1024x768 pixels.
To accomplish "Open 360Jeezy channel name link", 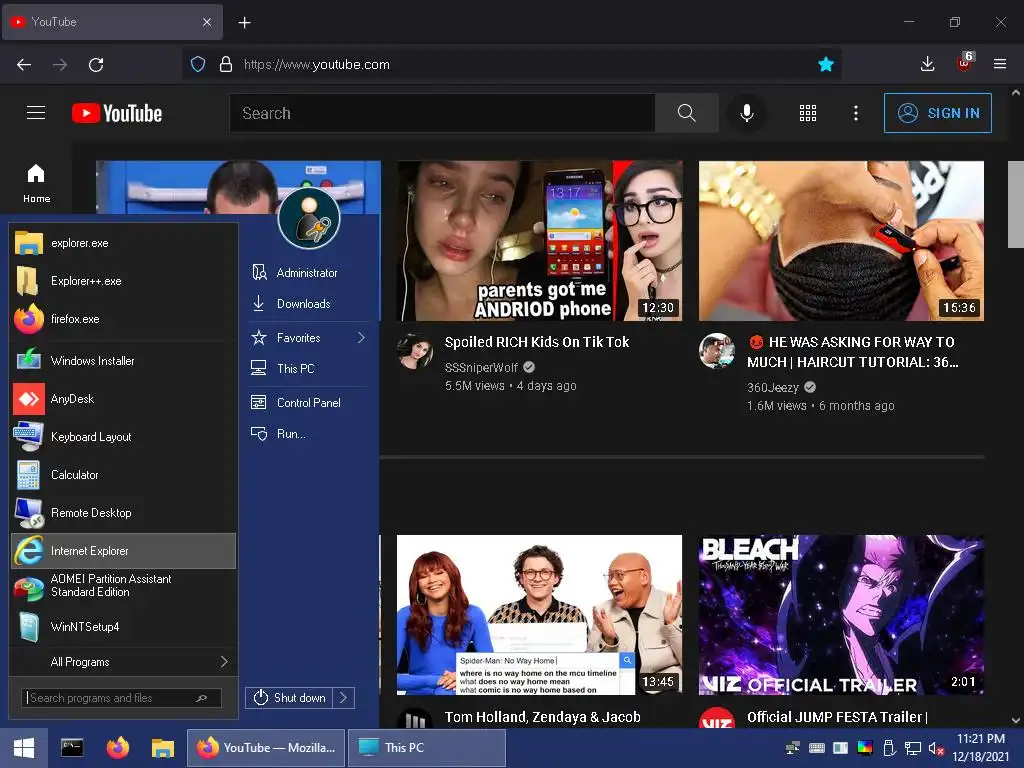I will [x=773, y=387].
